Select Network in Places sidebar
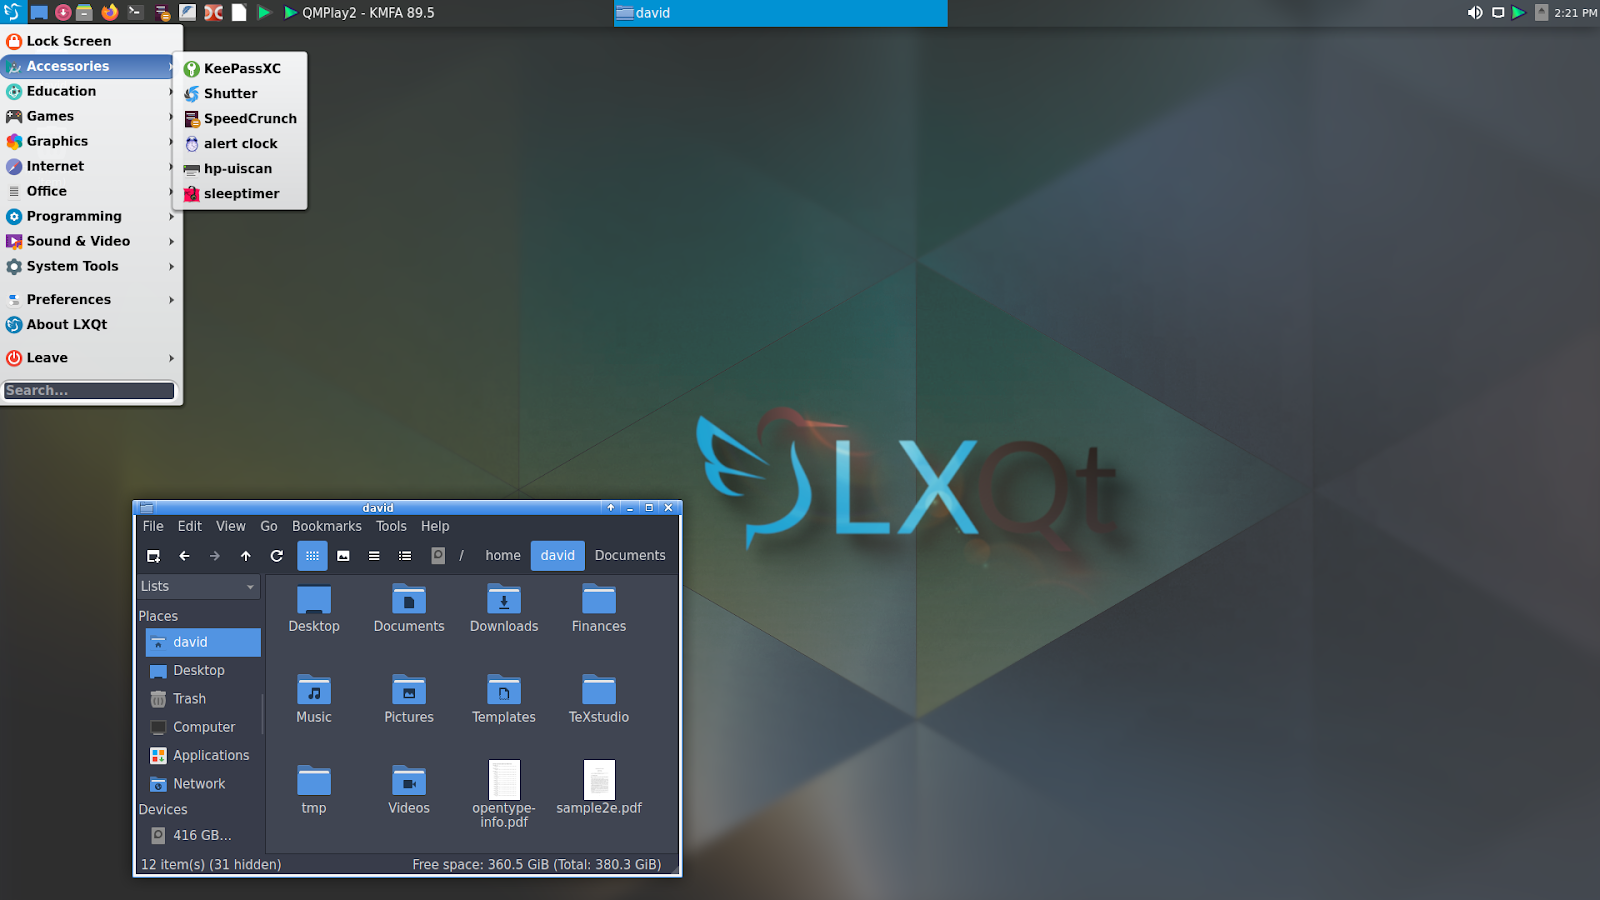The width and height of the screenshot is (1600, 900). click(203, 784)
